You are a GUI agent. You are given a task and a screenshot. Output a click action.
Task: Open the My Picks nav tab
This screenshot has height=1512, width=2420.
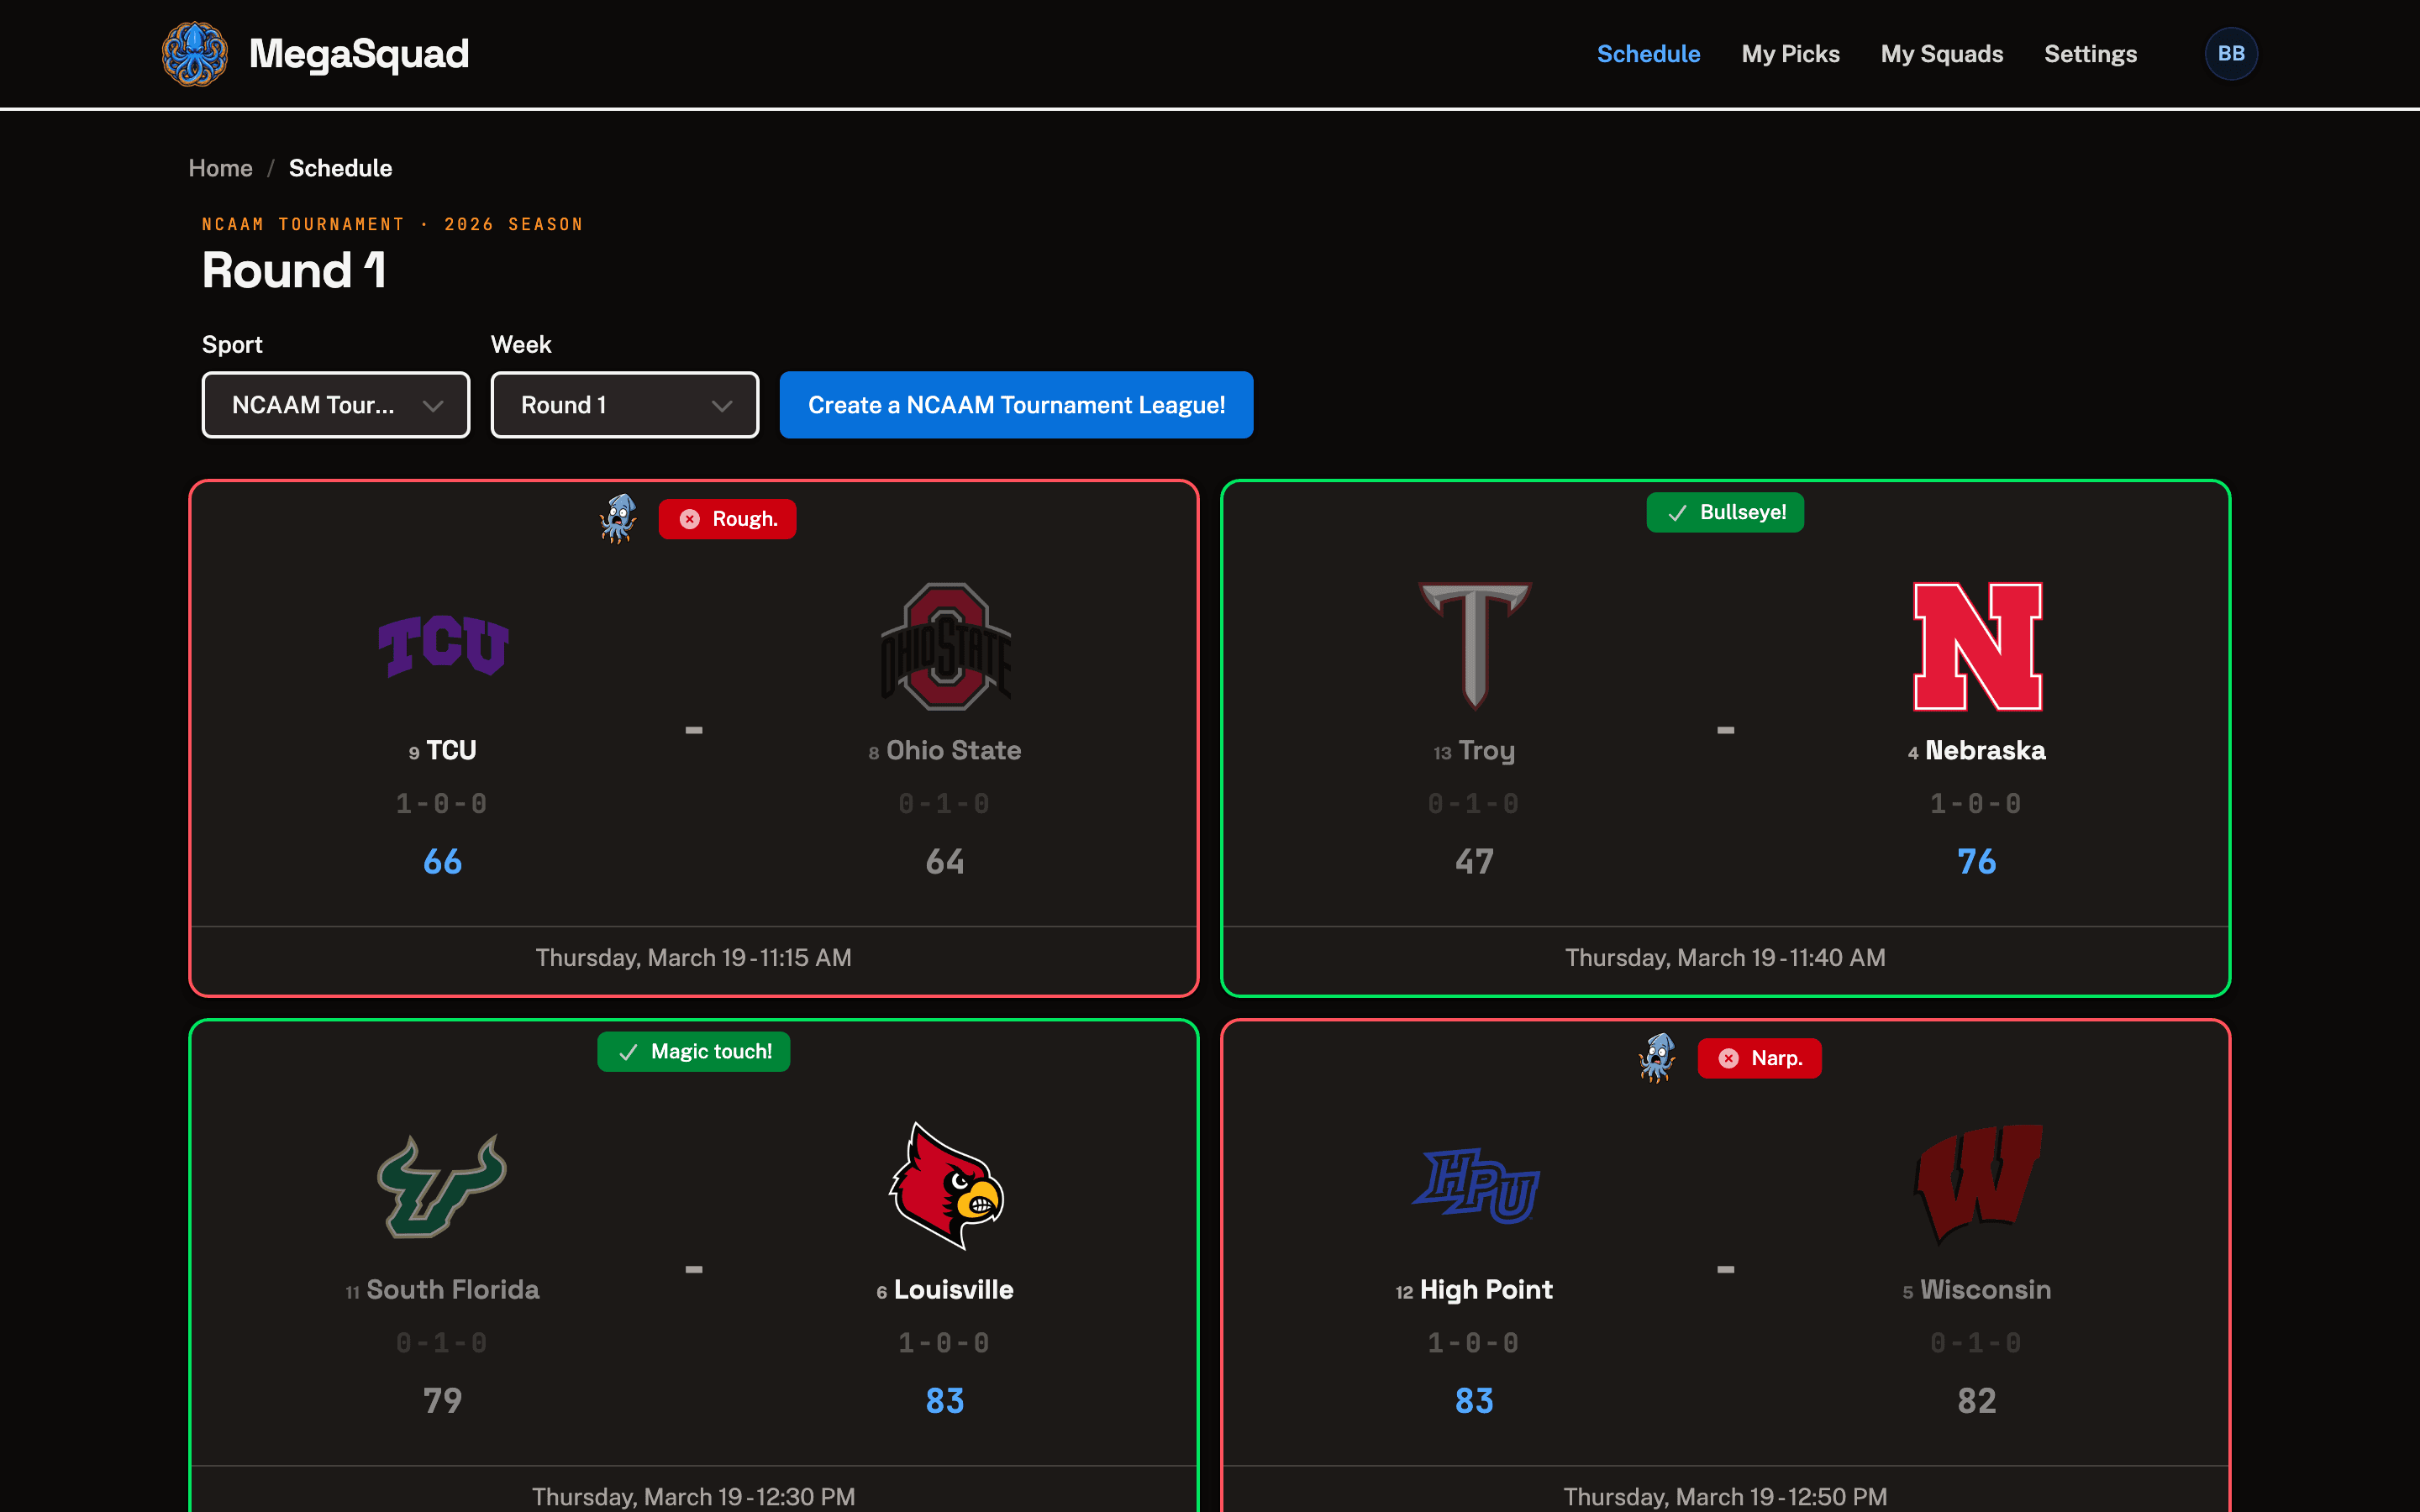pyautogui.click(x=1790, y=54)
